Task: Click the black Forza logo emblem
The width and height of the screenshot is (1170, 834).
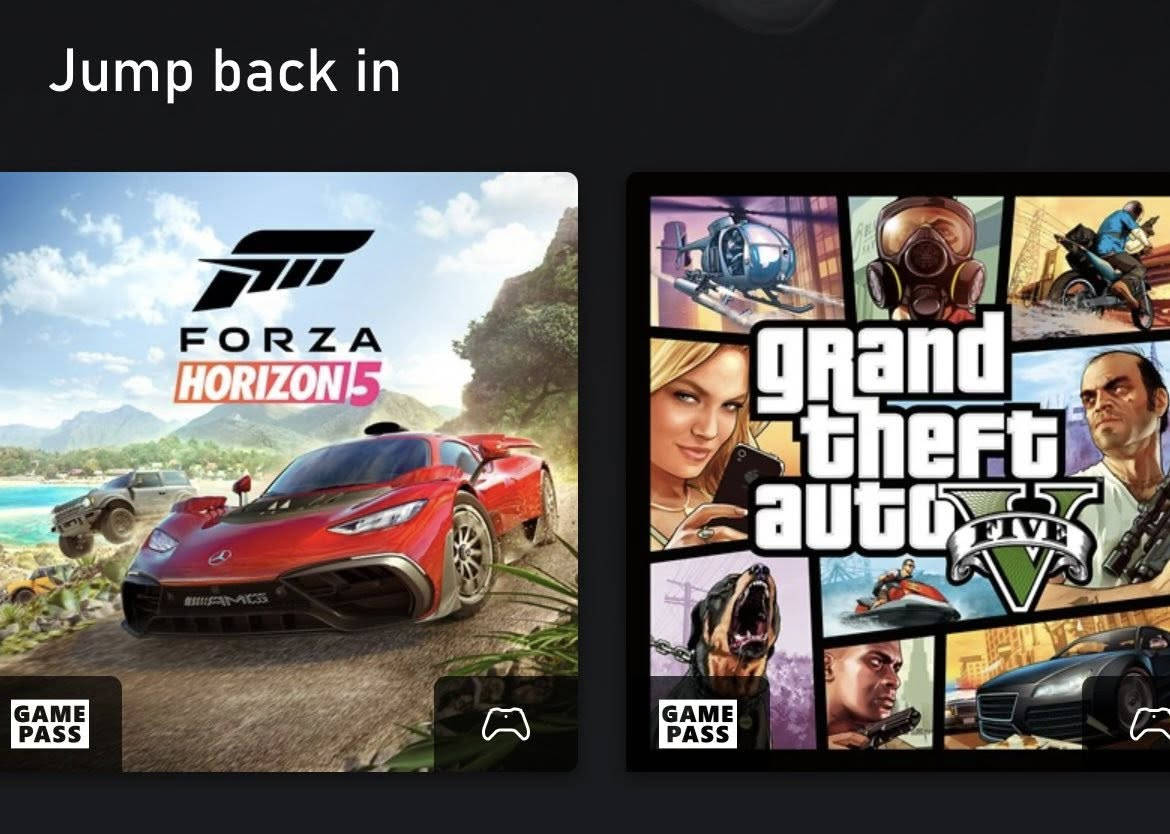Action: [x=284, y=269]
